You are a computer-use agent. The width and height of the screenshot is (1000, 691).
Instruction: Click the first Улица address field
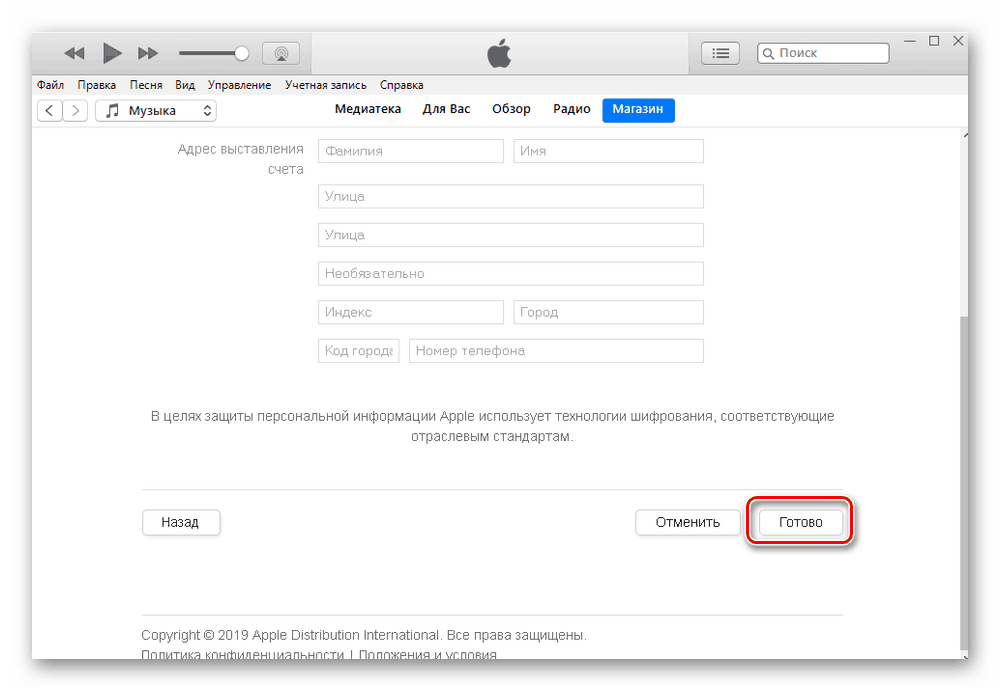pos(511,197)
